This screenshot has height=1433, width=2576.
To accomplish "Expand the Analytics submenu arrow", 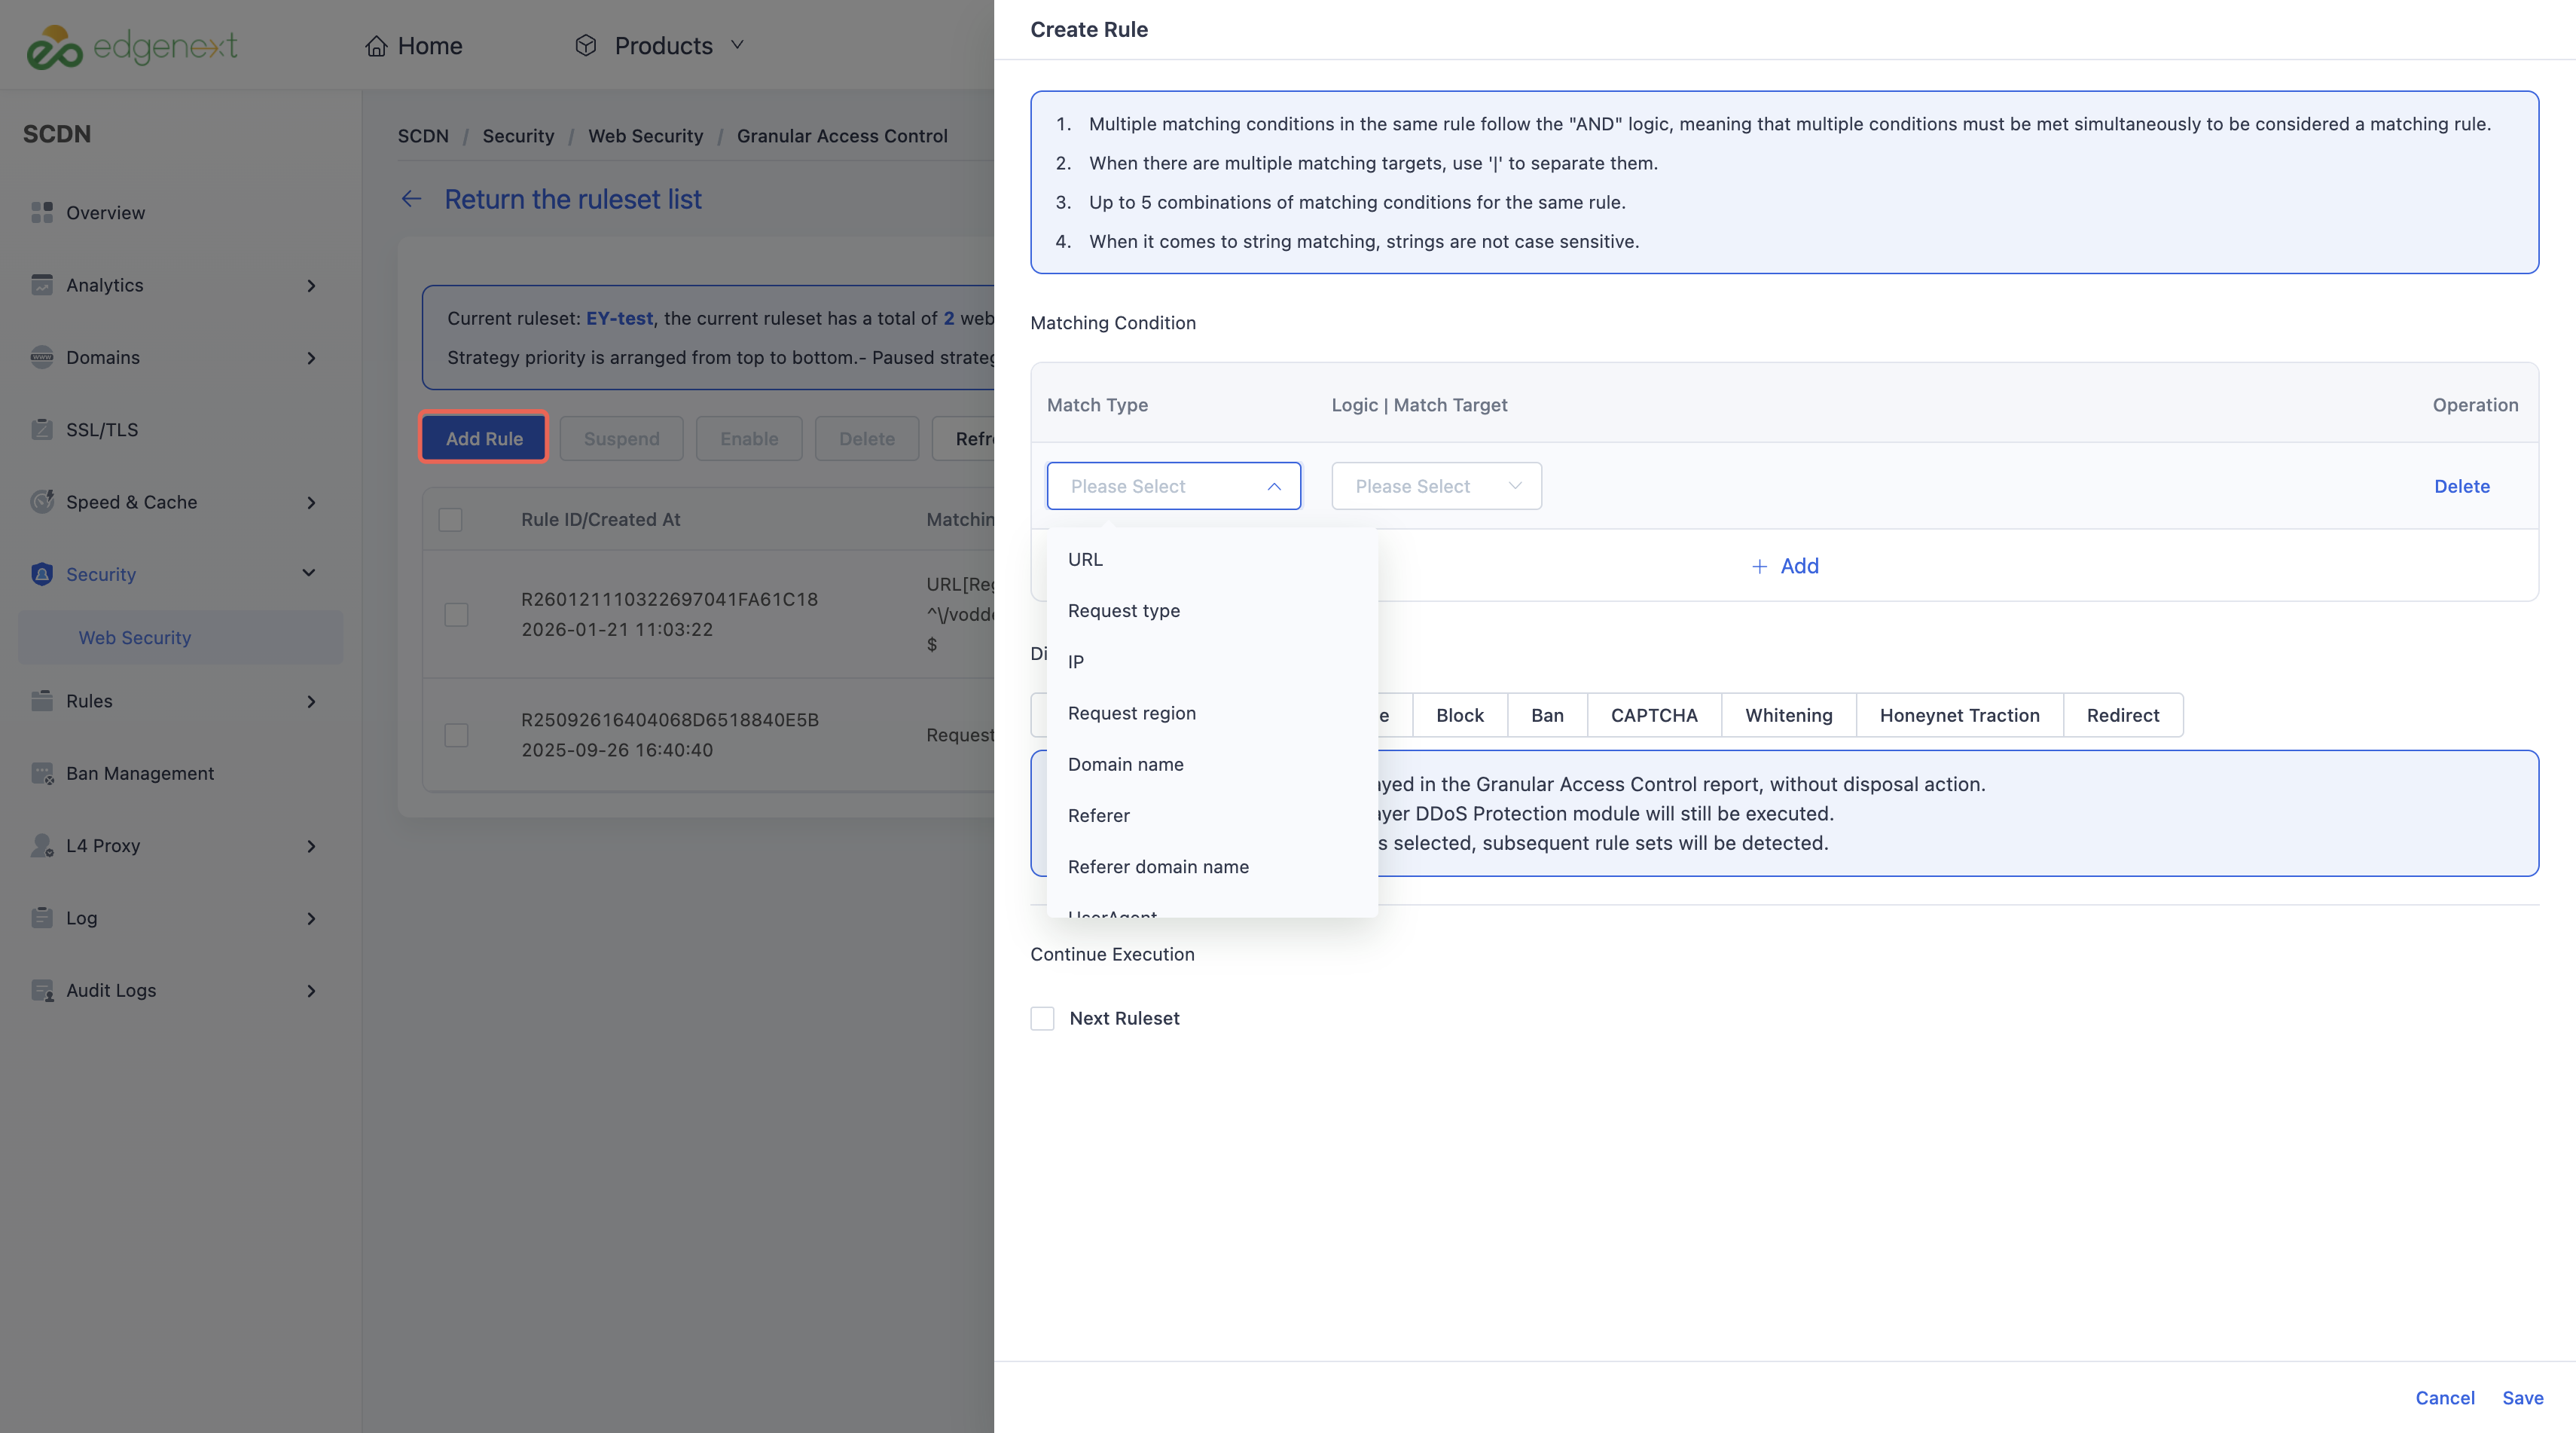I will click(311, 286).
